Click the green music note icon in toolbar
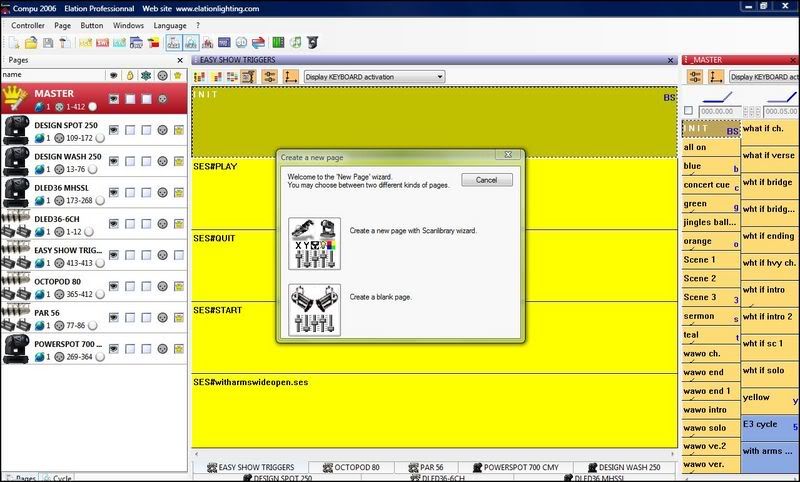Viewport: 800px width, 482px height. click(x=295, y=43)
